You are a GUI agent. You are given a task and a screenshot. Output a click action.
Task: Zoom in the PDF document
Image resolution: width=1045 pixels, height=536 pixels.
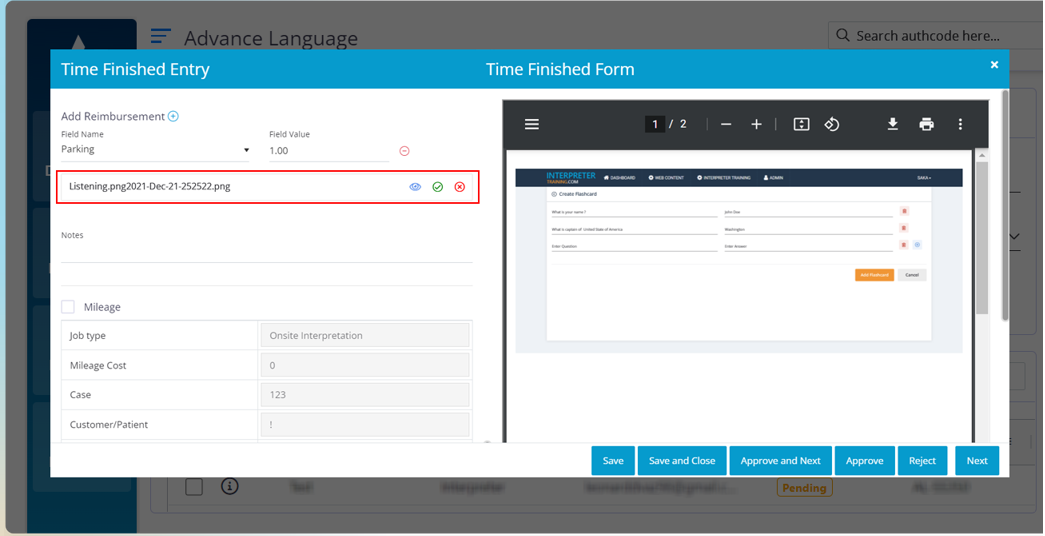click(757, 124)
